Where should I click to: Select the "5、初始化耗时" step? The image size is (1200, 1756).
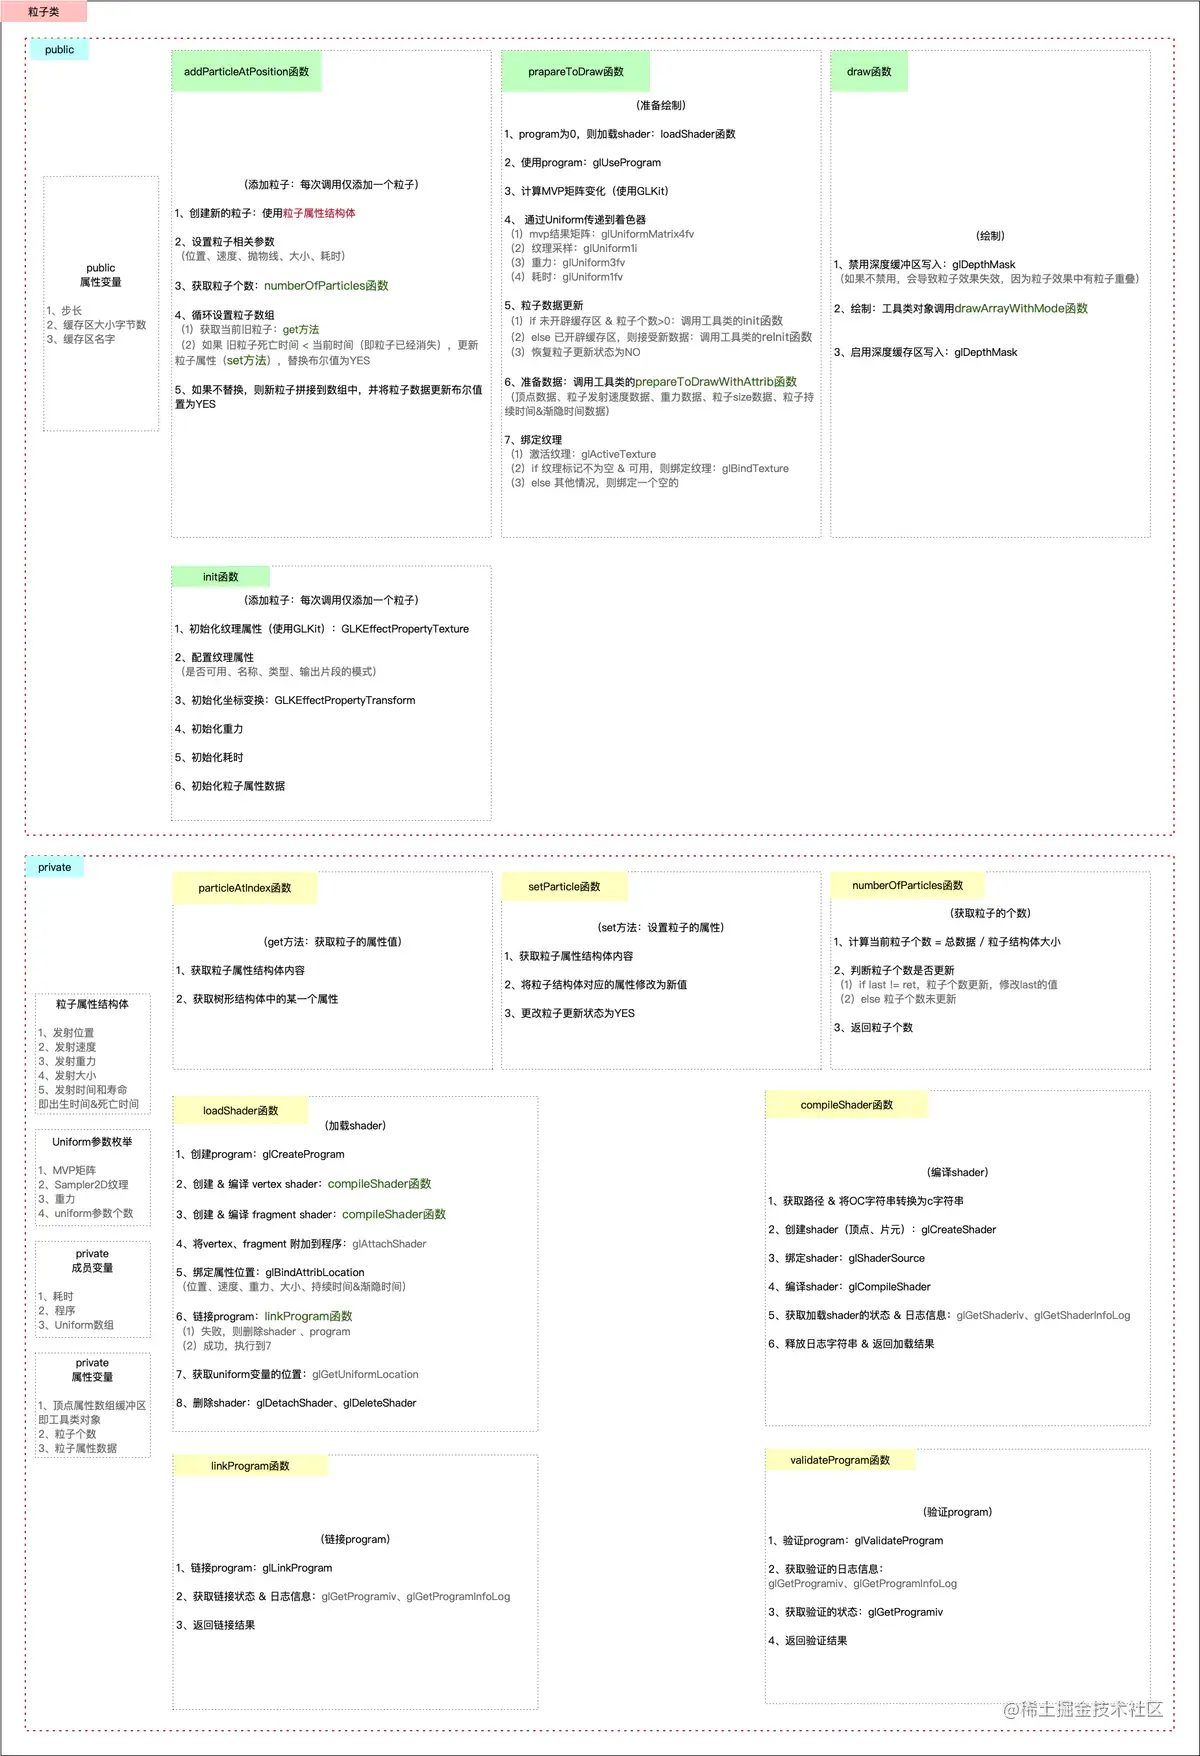click(209, 758)
